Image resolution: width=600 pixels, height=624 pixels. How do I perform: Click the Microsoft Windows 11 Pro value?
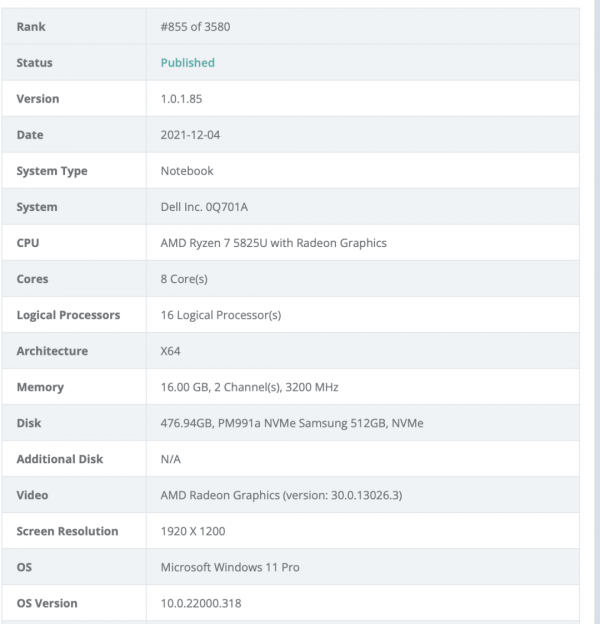[x=230, y=567]
